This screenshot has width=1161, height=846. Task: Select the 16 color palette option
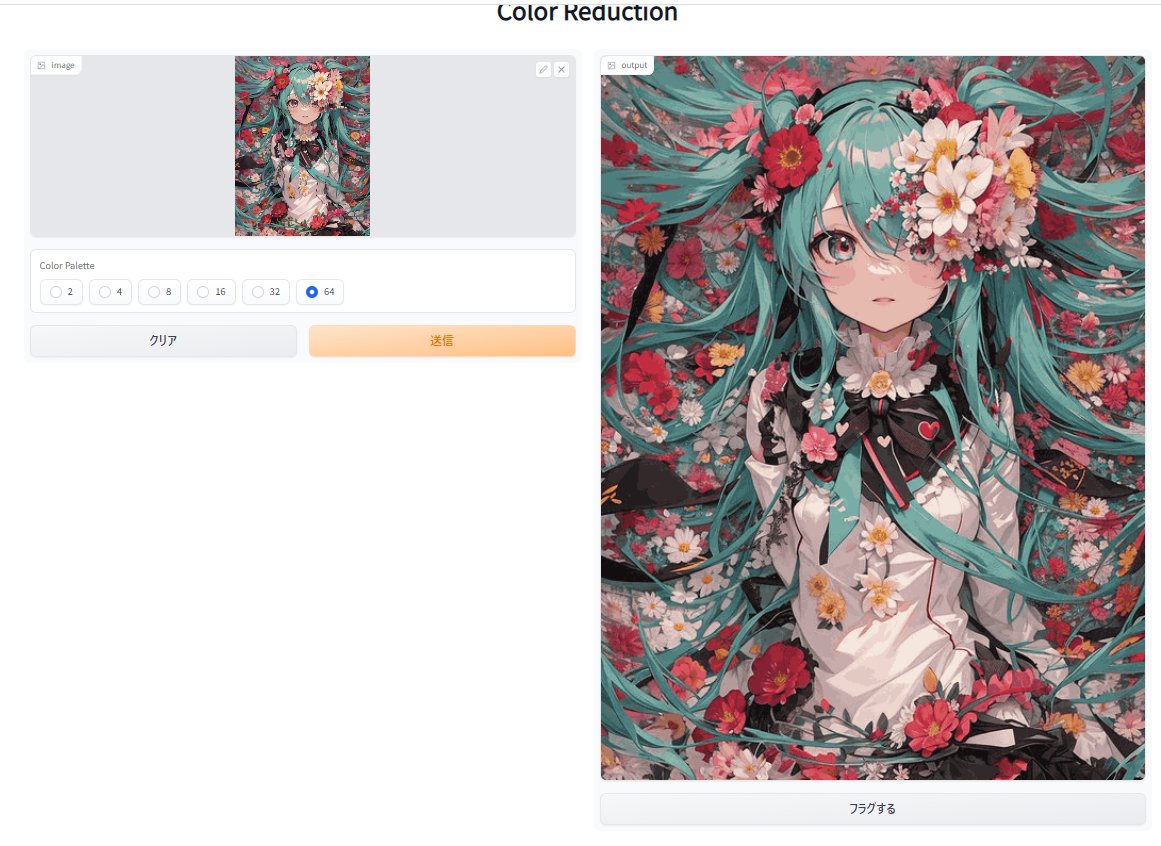(x=211, y=292)
